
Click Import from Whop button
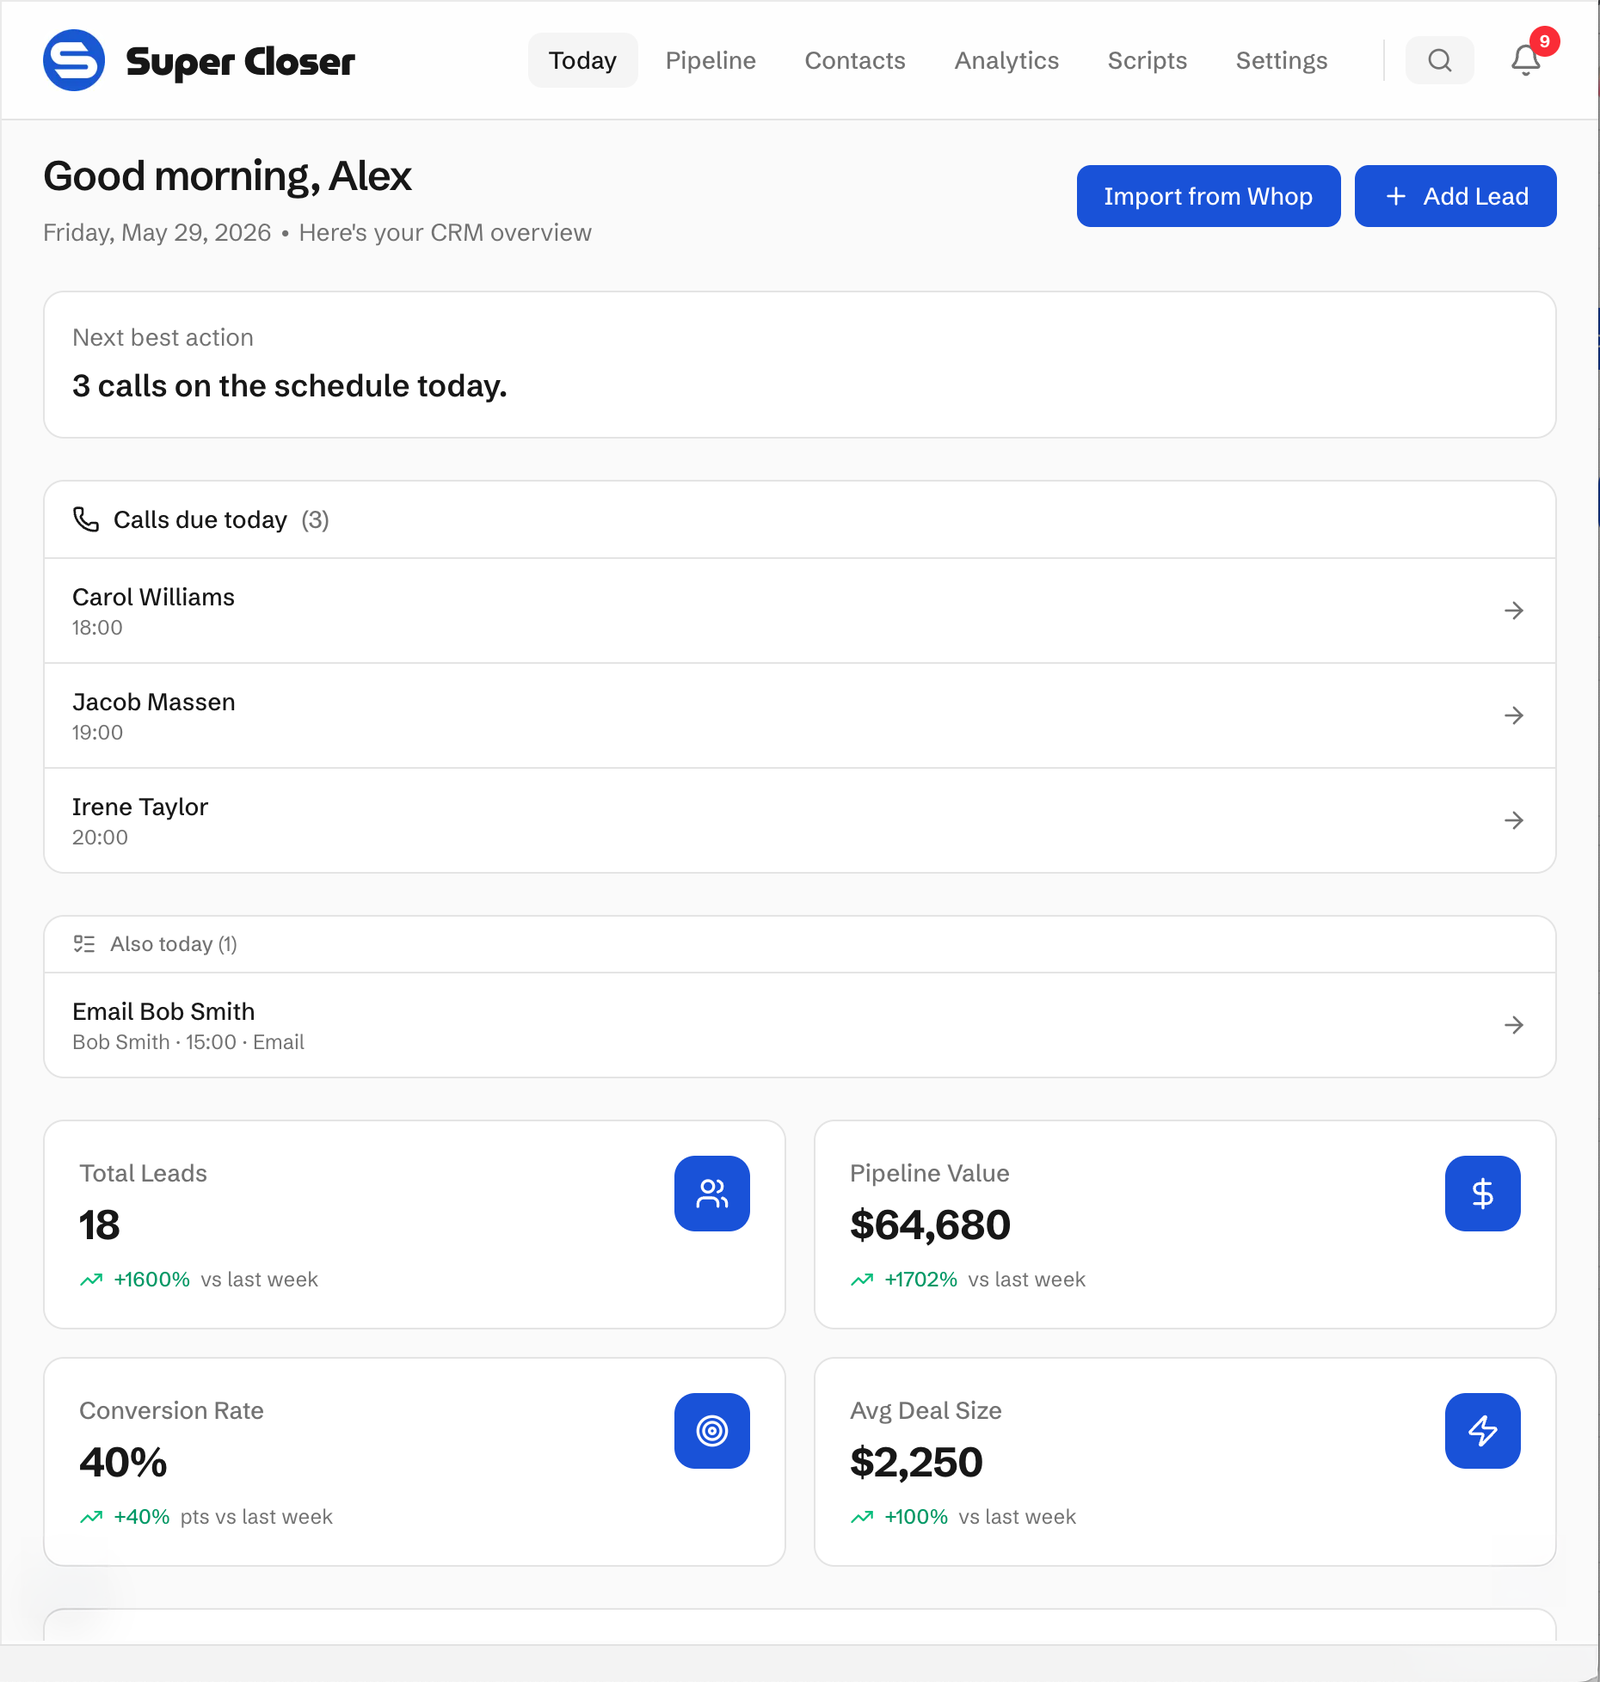coord(1208,196)
